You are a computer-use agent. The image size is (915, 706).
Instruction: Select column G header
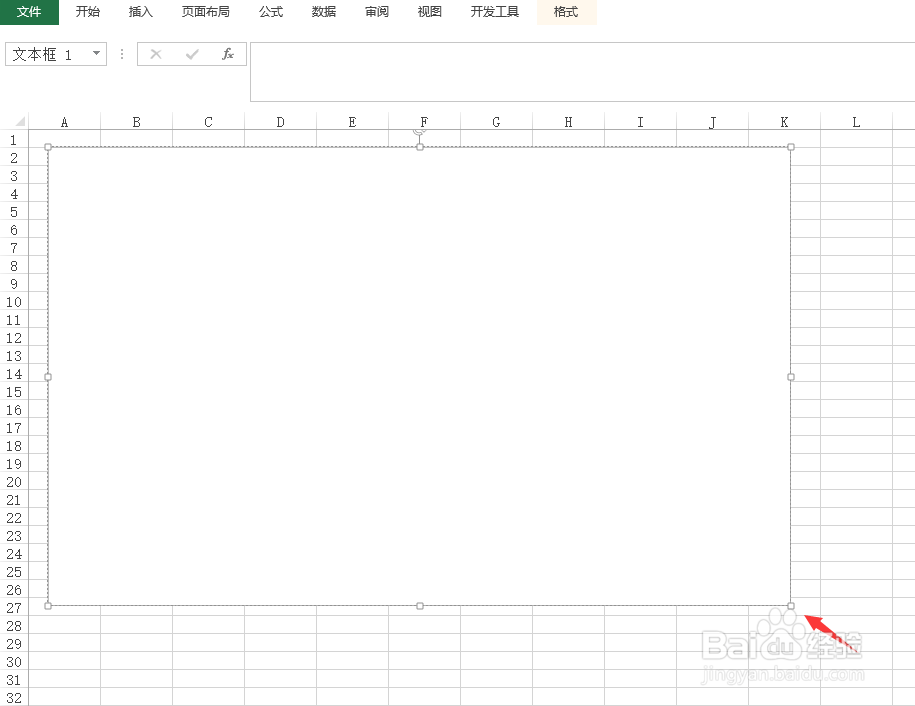click(x=496, y=121)
